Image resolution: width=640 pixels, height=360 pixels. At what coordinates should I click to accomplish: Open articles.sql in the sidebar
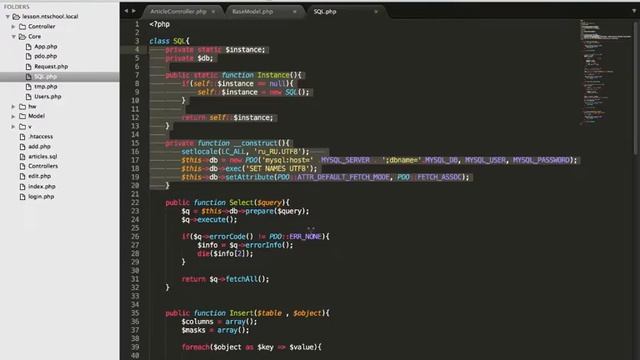(x=42, y=156)
